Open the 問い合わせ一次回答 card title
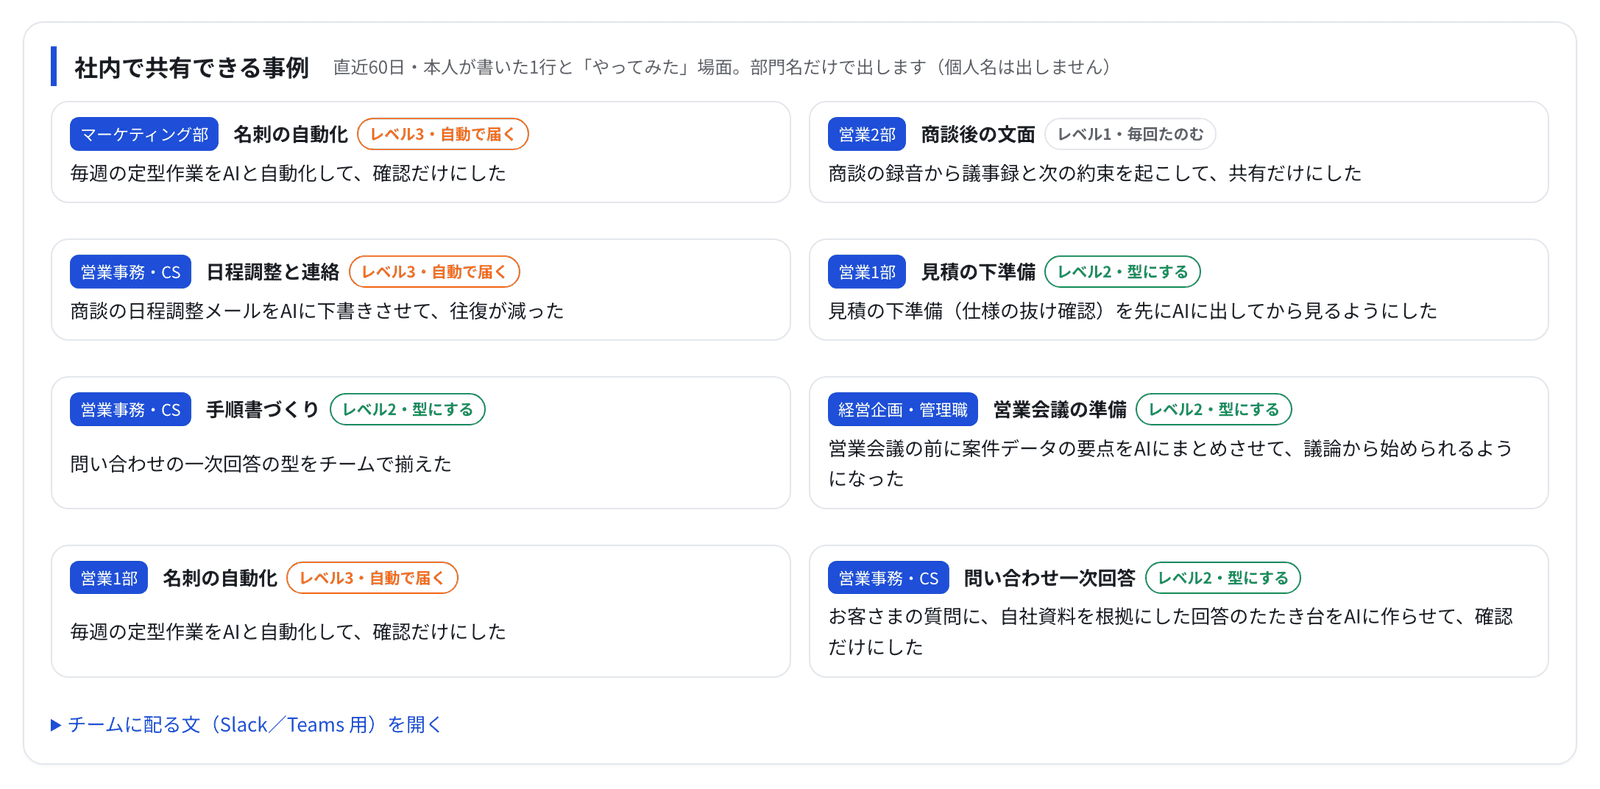The height and width of the screenshot is (789, 1600). click(x=1050, y=578)
